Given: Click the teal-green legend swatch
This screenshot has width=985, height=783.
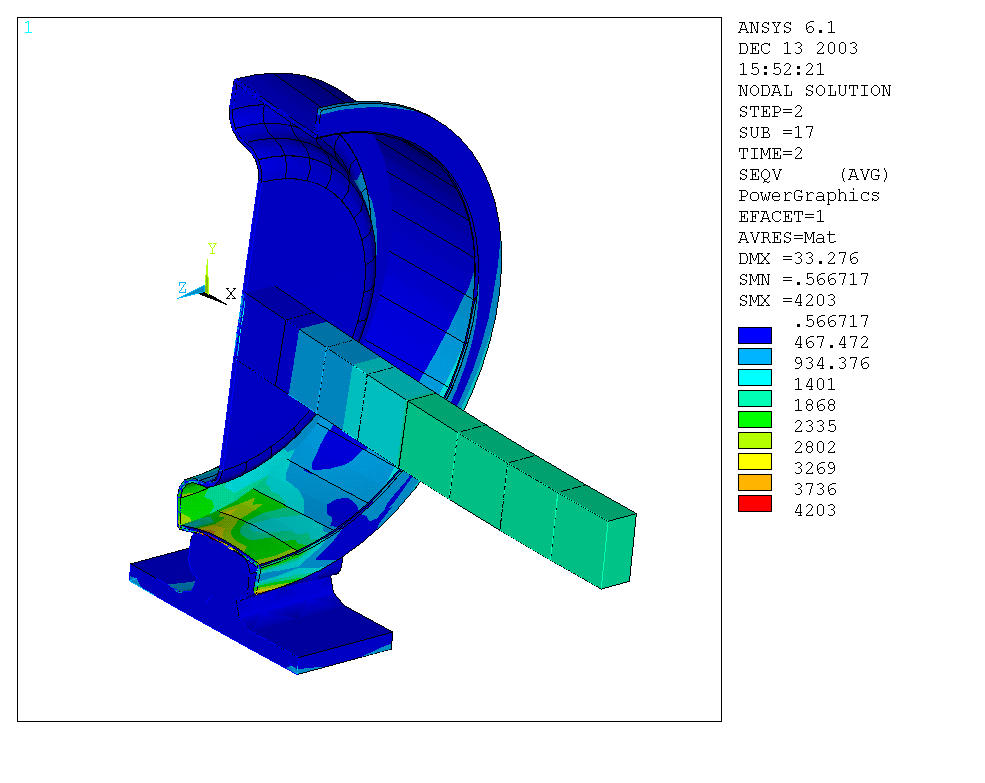Looking at the screenshot, I should [x=754, y=398].
